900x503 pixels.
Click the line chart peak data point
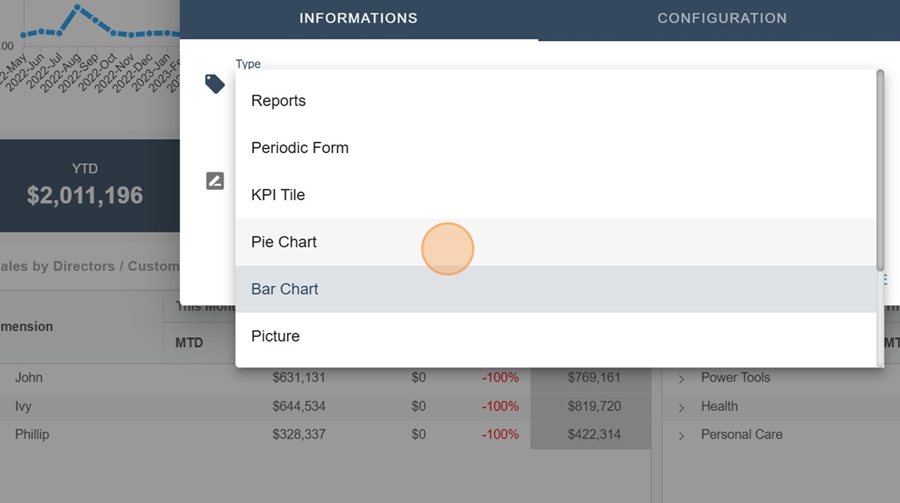(78, 7)
